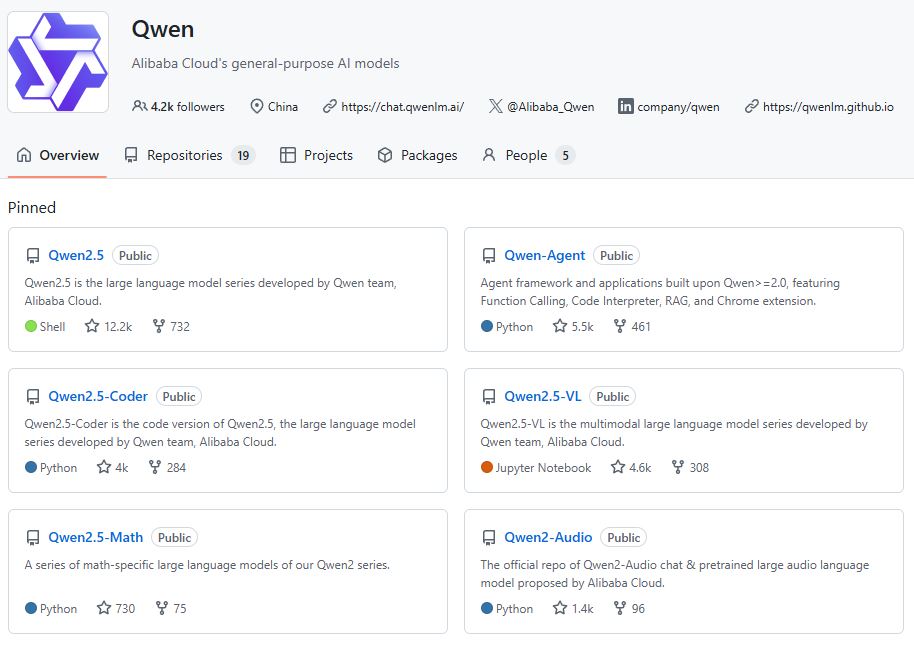
Task: Click the star icon on Qwen2.5
Action: pos(92,326)
